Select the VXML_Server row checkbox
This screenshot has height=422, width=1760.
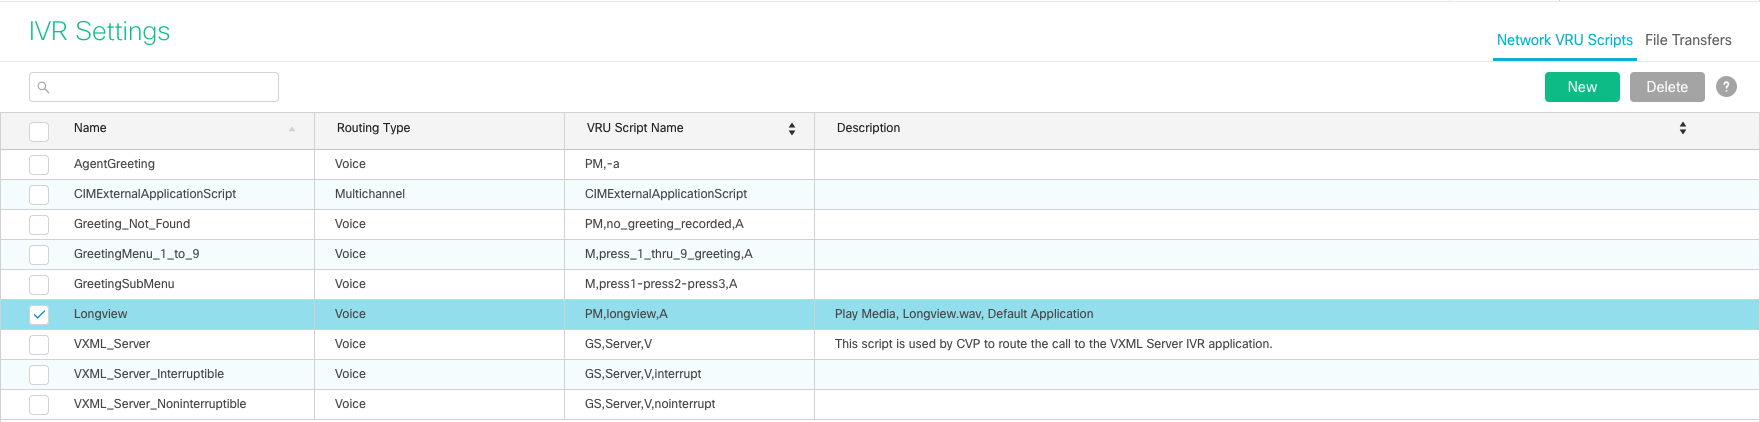point(39,344)
